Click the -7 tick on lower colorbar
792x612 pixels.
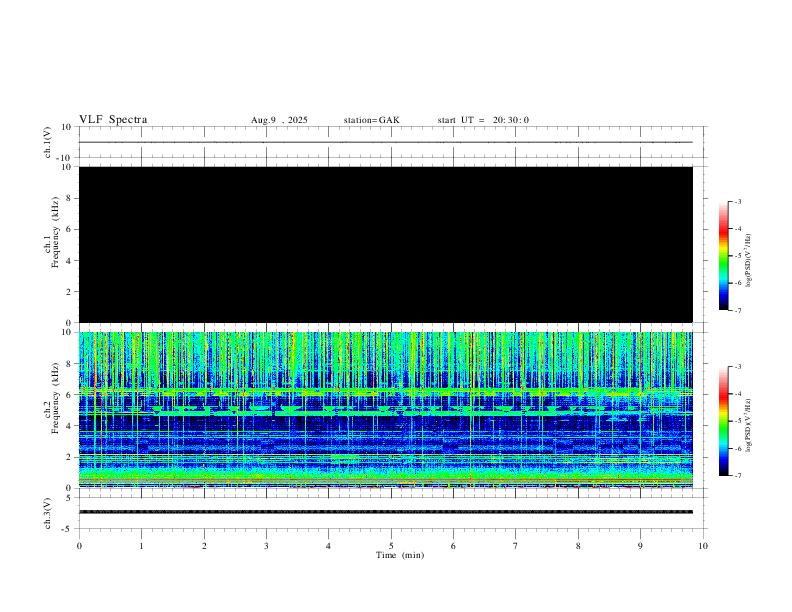click(x=739, y=476)
